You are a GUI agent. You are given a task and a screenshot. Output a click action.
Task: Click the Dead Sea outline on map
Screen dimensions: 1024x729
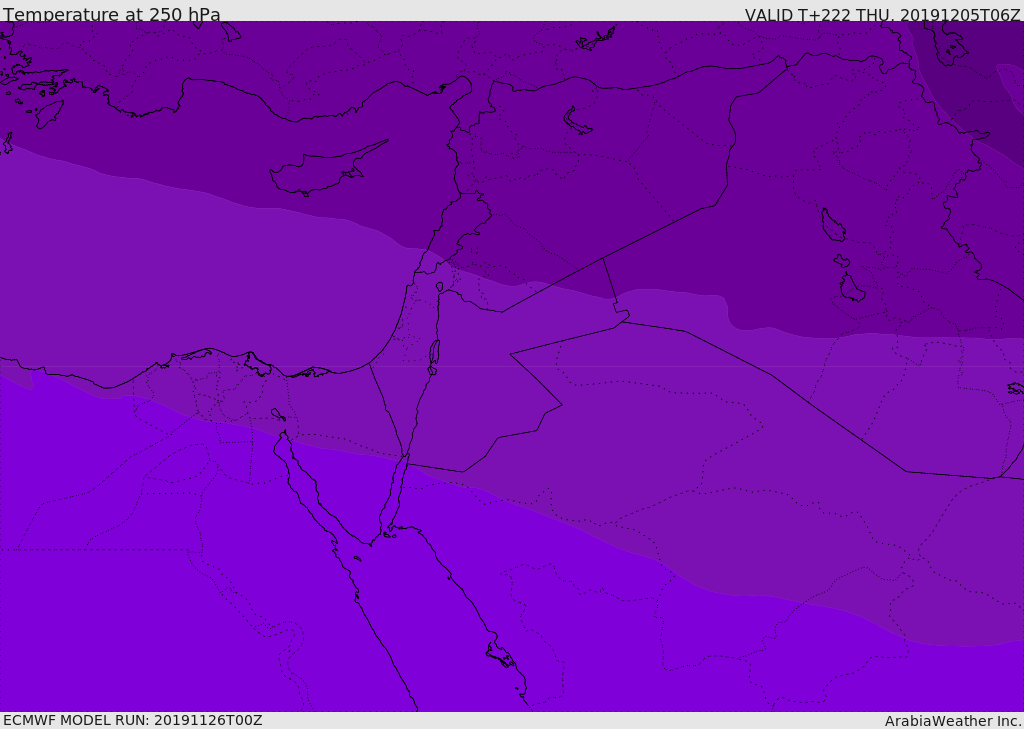pos(434,353)
